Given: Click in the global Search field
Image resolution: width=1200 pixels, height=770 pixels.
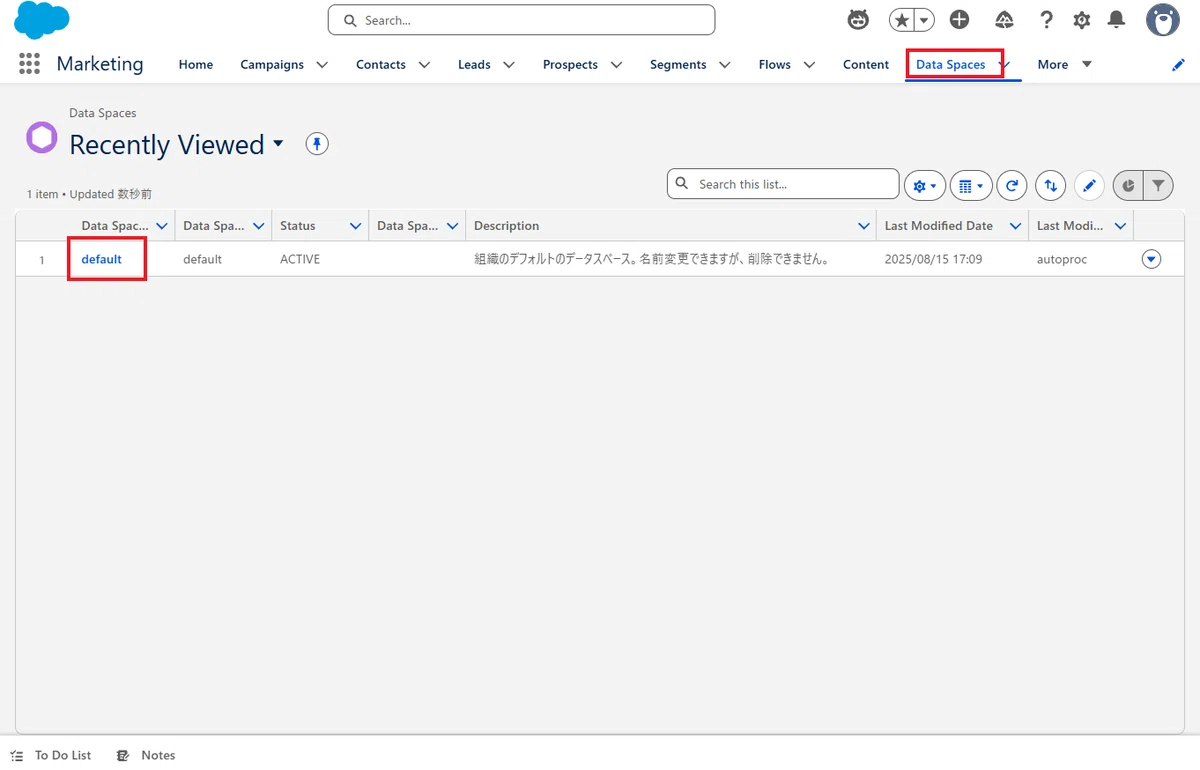Looking at the screenshot, I should pos(521,20).
